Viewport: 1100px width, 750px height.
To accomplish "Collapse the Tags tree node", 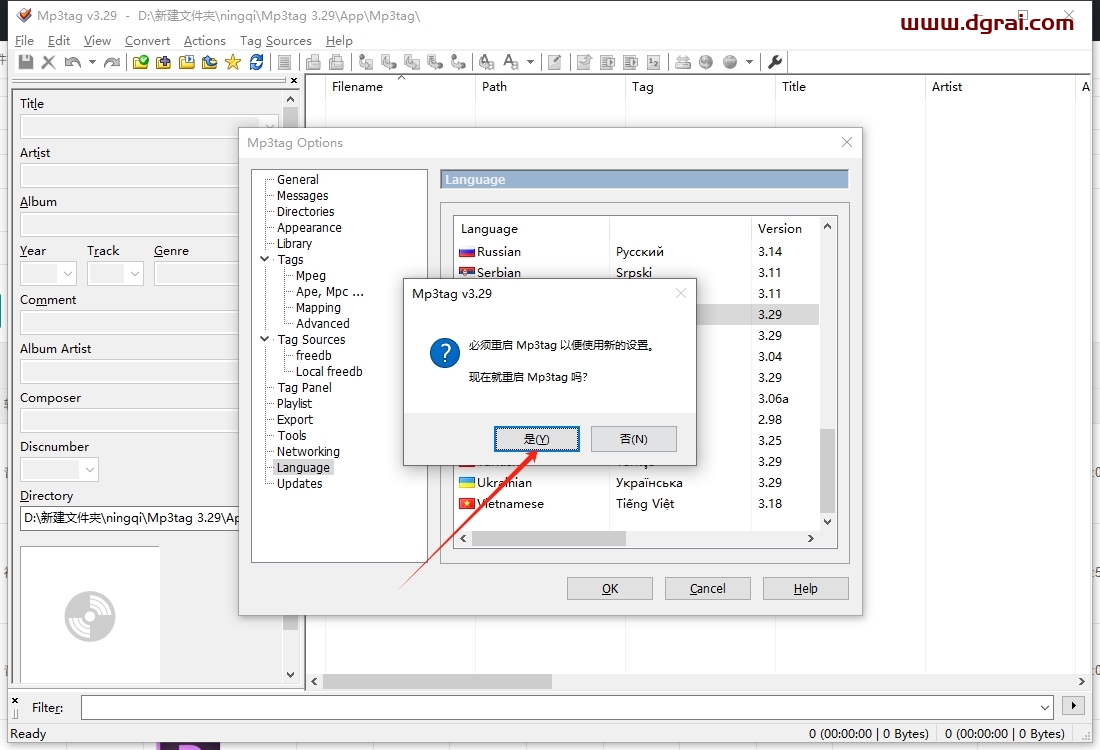I will (264, 260).
